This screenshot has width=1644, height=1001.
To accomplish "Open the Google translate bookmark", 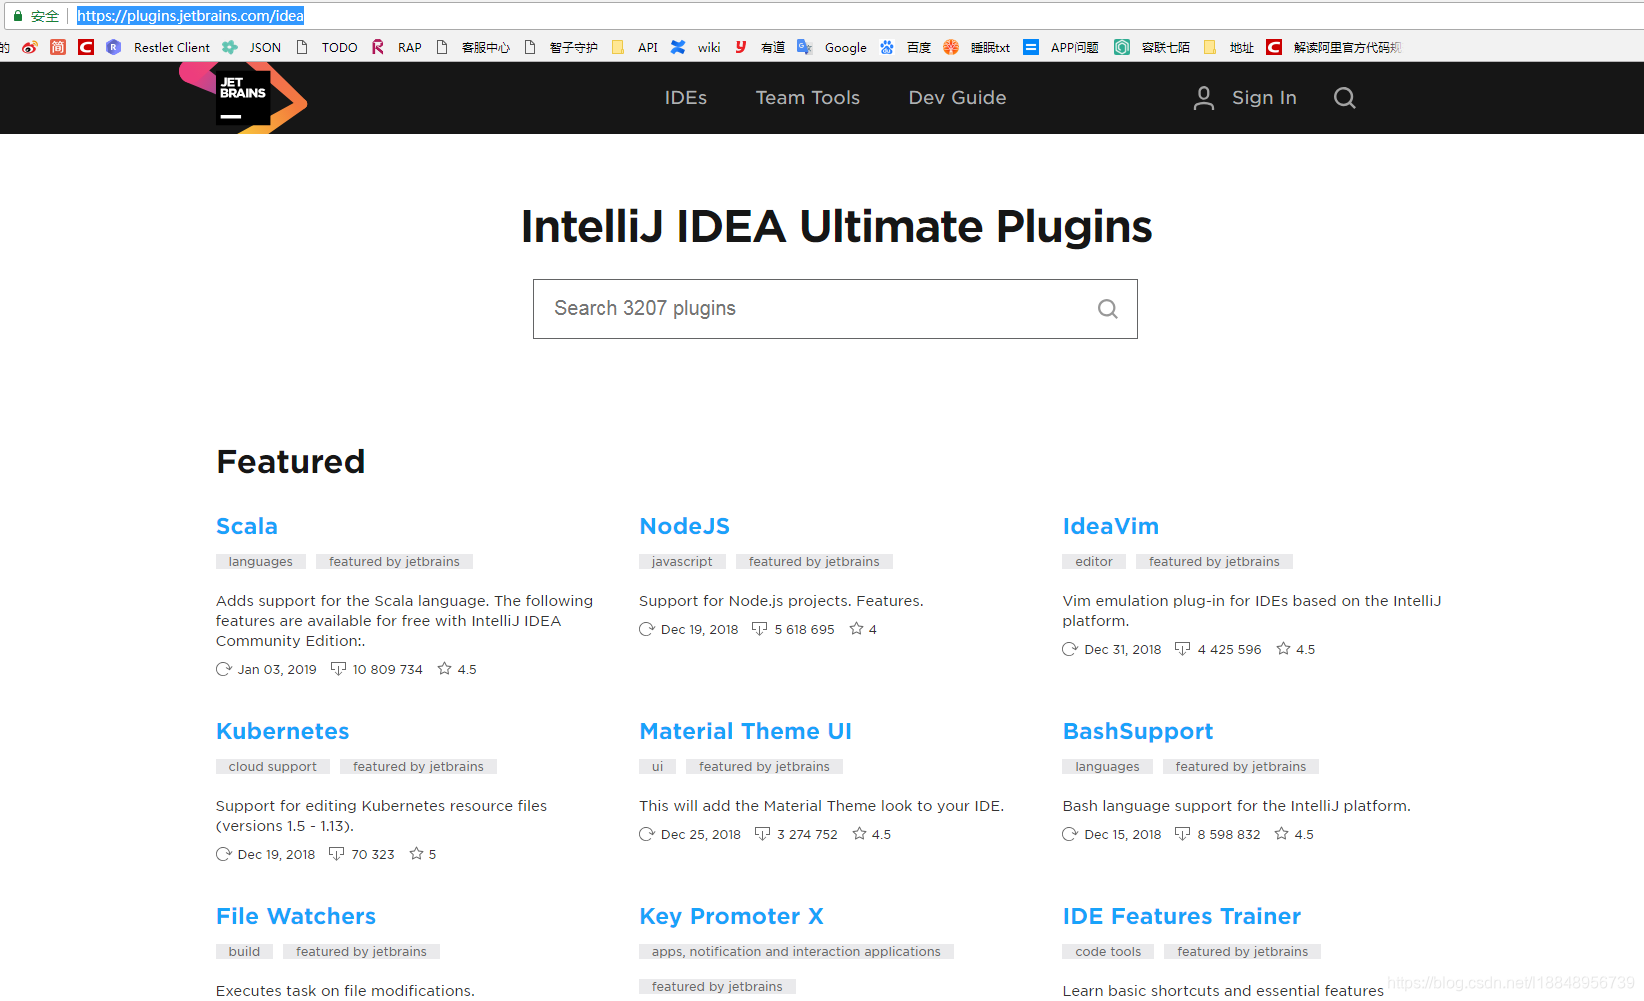I will click(x=831, y=47).
